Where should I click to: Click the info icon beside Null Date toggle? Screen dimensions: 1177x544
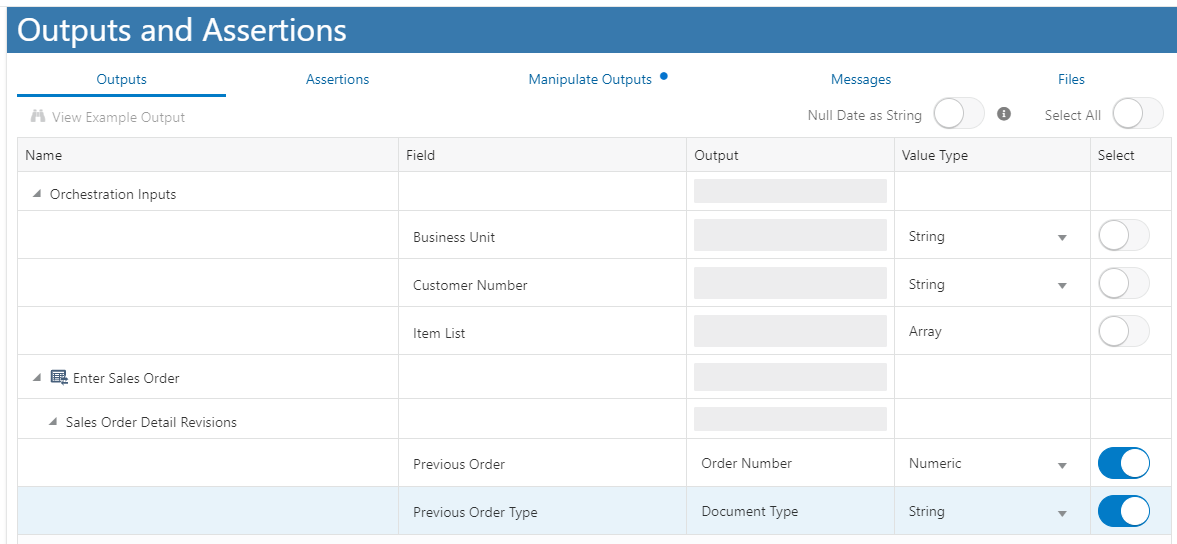[x=1004, y=114]
